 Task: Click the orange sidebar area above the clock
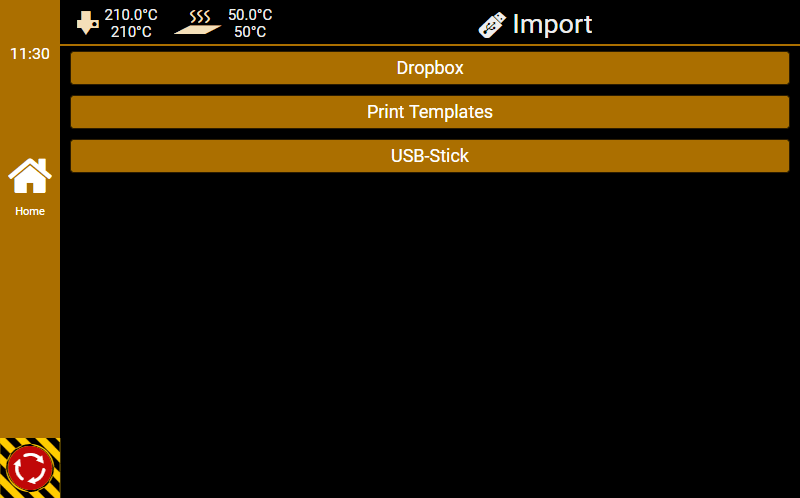coord(30,18)
